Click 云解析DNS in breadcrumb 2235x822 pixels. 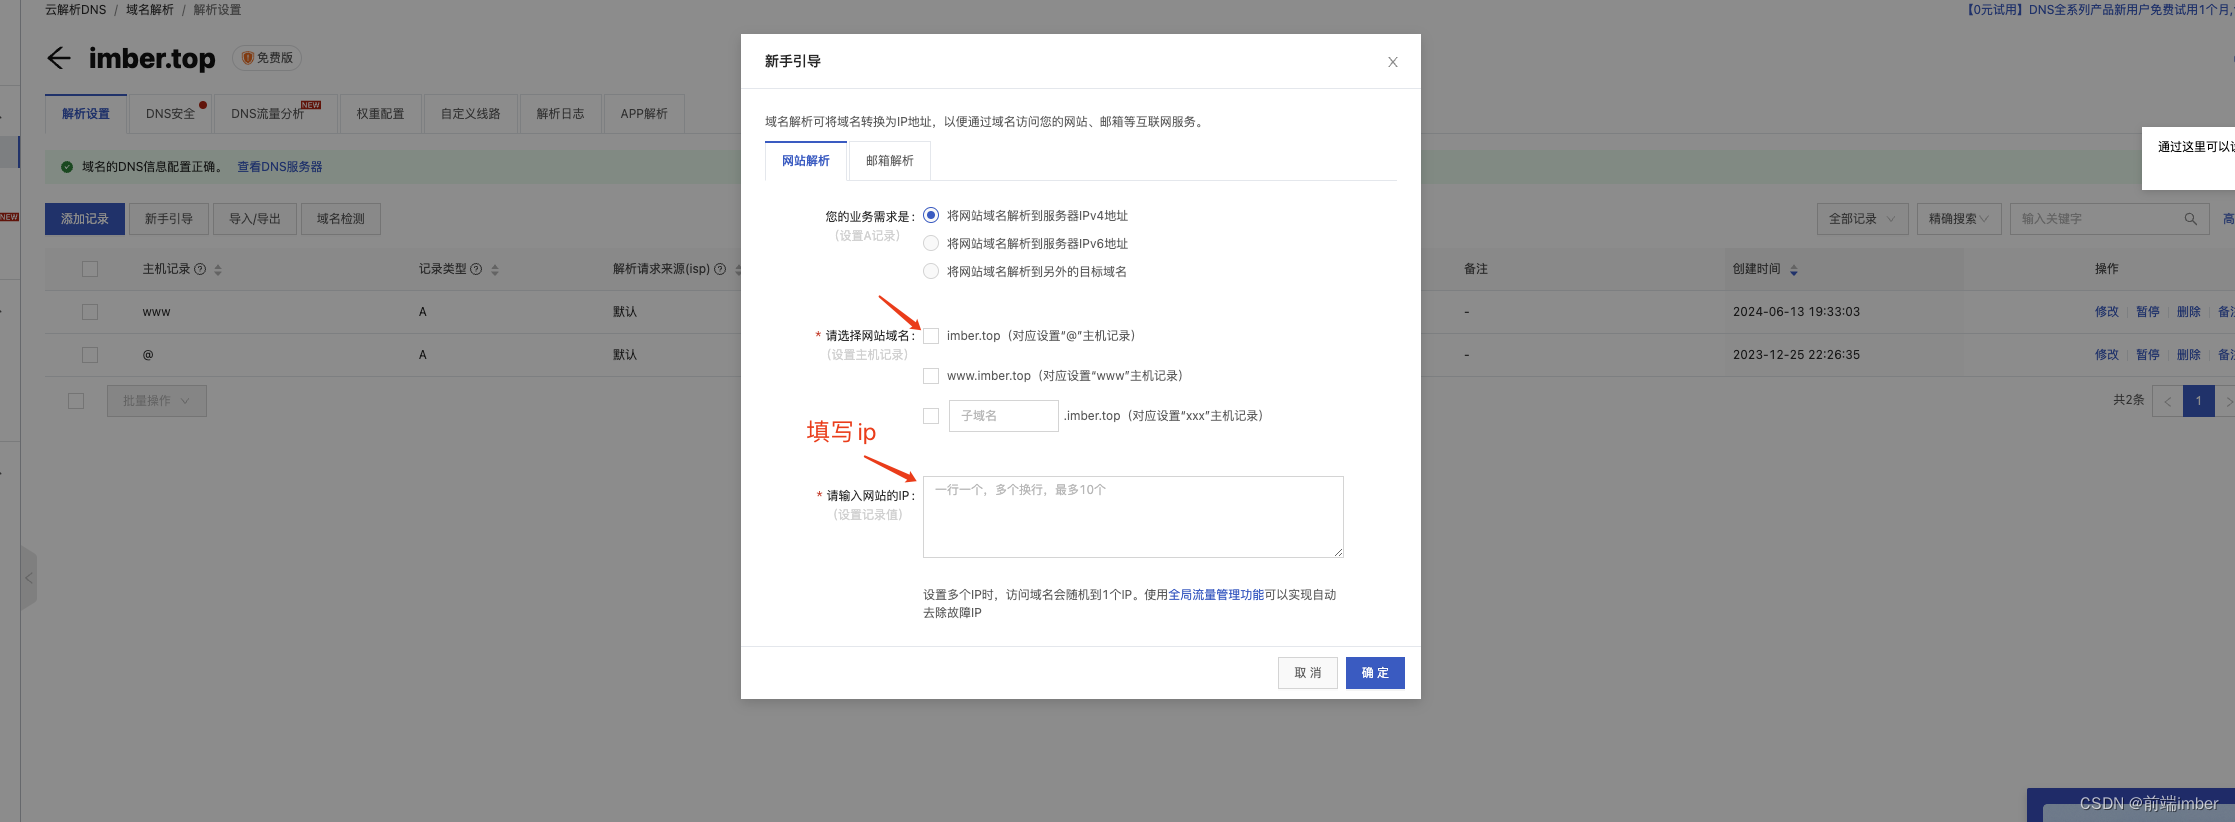tap(75, 10)
